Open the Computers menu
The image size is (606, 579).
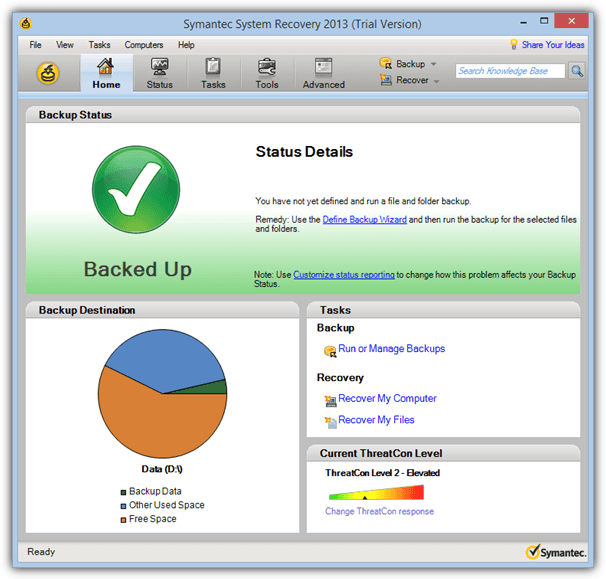(144, 45)
